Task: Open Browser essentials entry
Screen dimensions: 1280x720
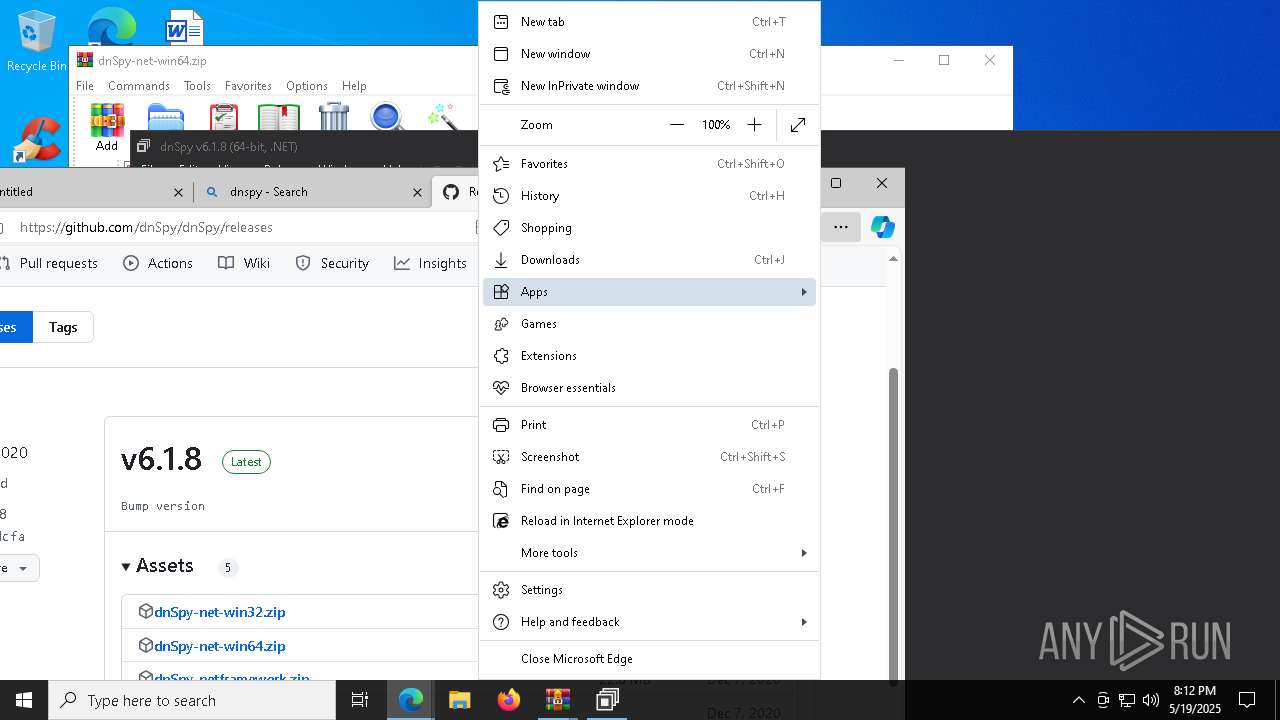Action: click(649, 388)
